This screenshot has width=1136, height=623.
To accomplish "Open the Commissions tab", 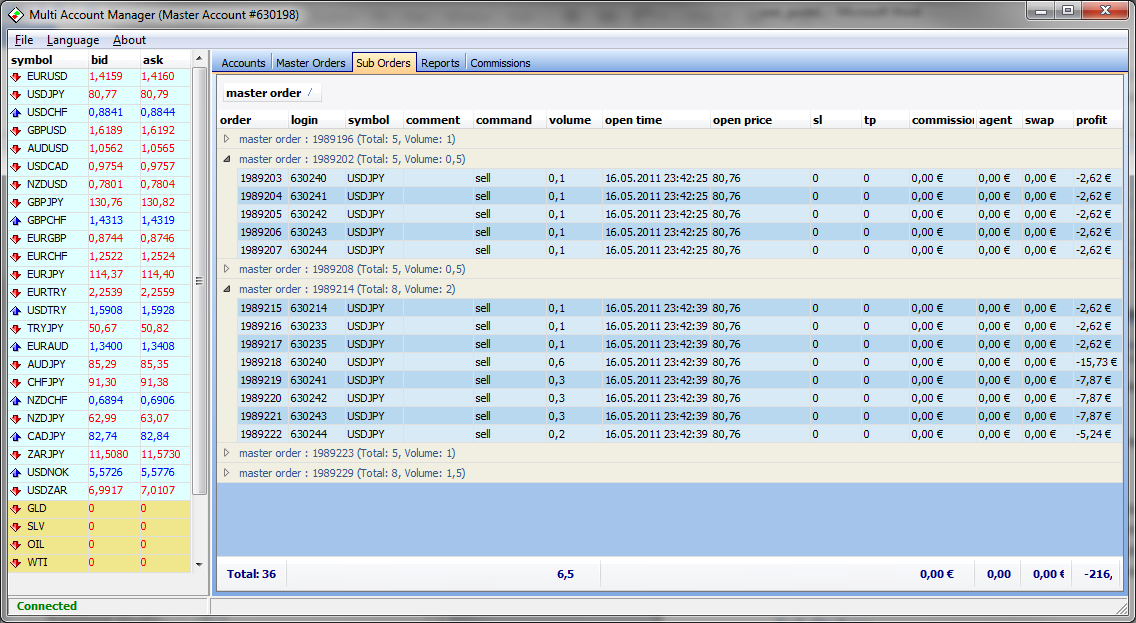I will click(x=500, y=63).
